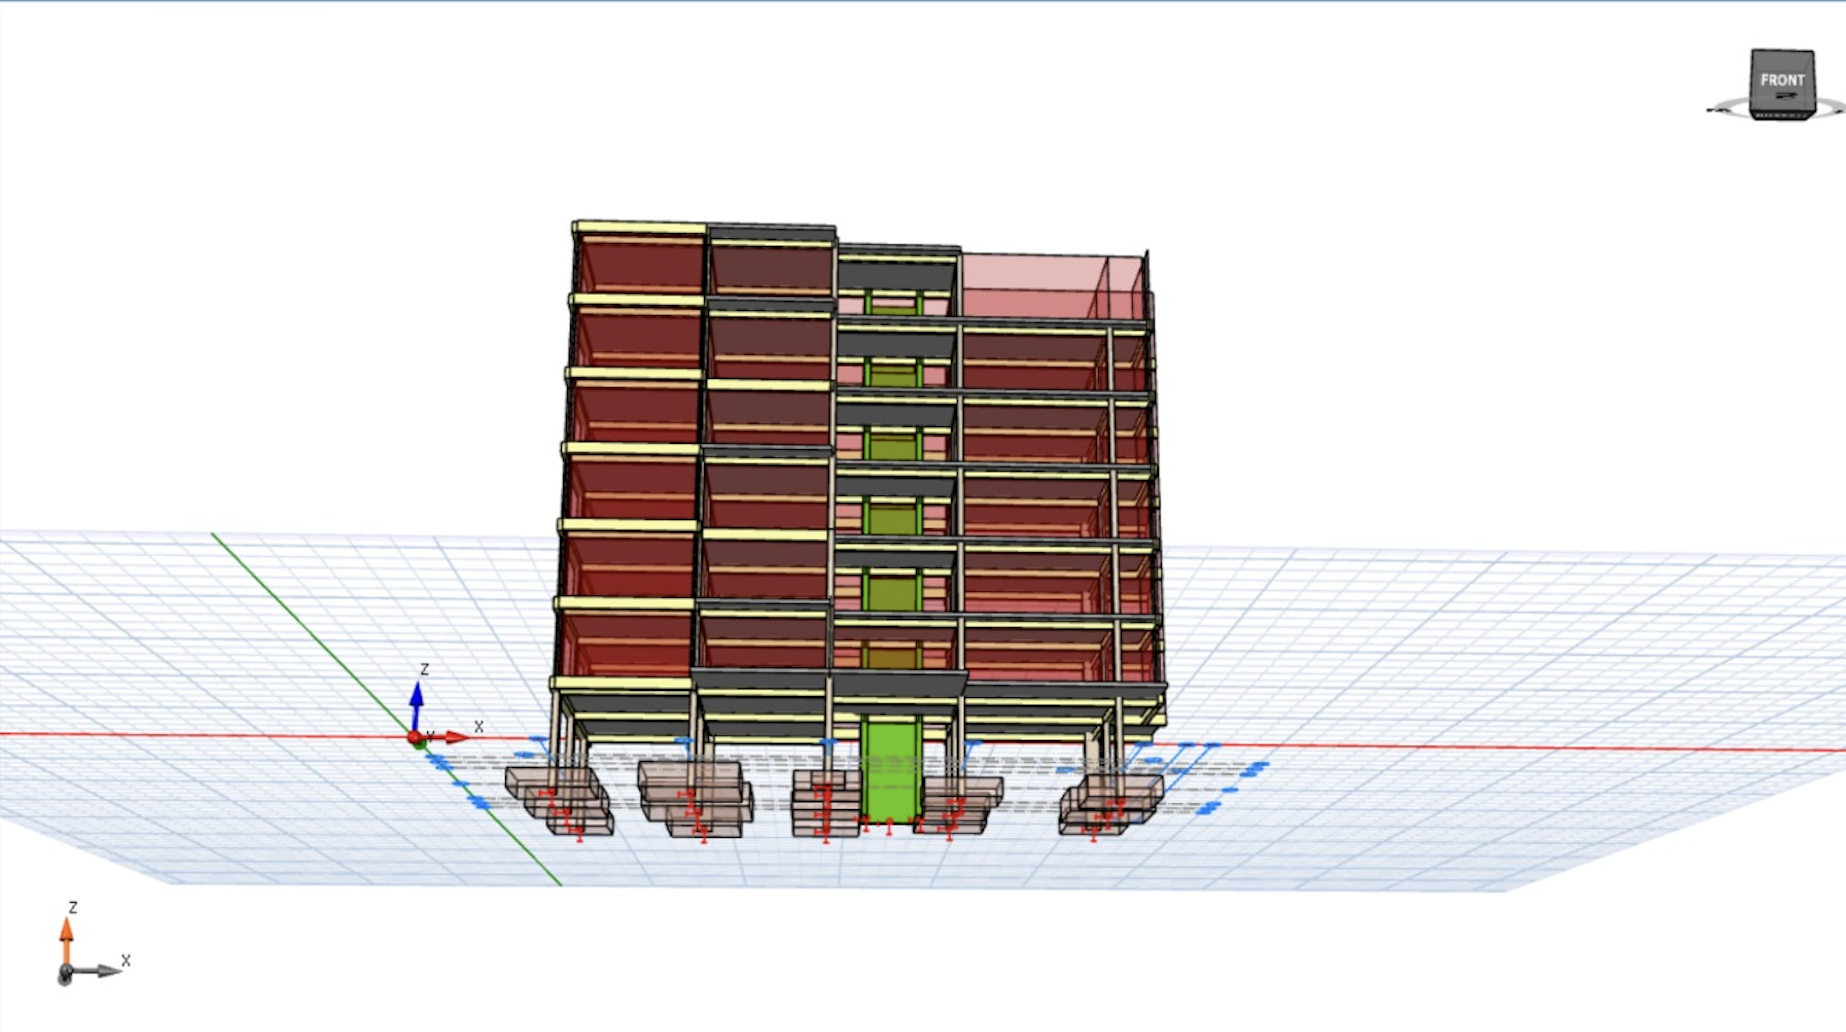Select the top-floor left dark red wall panel

(x=642, y=264)
